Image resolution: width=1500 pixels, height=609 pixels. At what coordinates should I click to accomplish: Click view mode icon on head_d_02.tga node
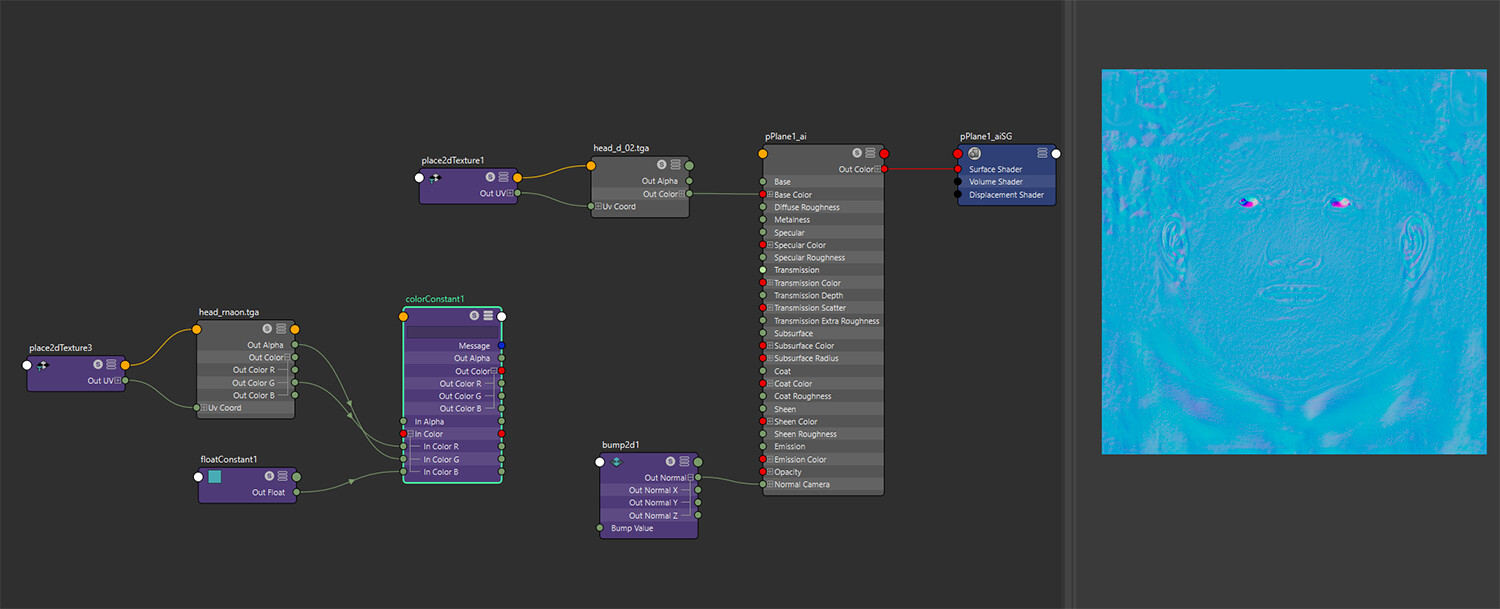pyautogui.click(x=676, y=165)
